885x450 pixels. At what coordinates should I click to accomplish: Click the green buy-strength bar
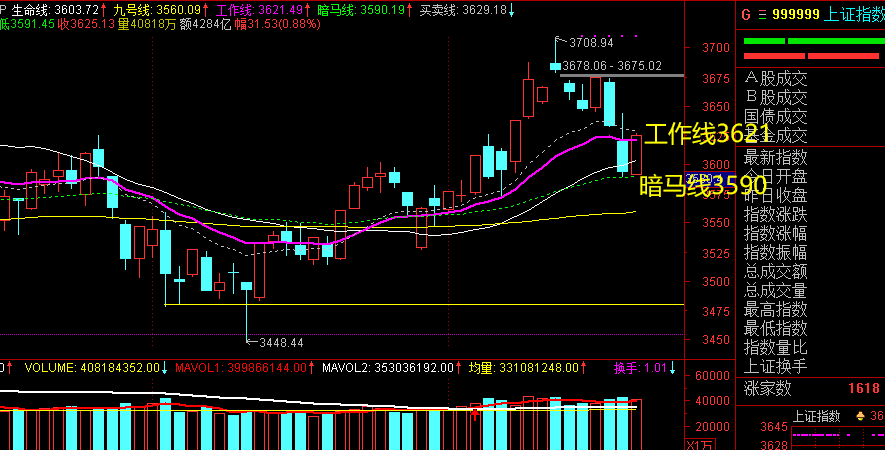point(814,41)
